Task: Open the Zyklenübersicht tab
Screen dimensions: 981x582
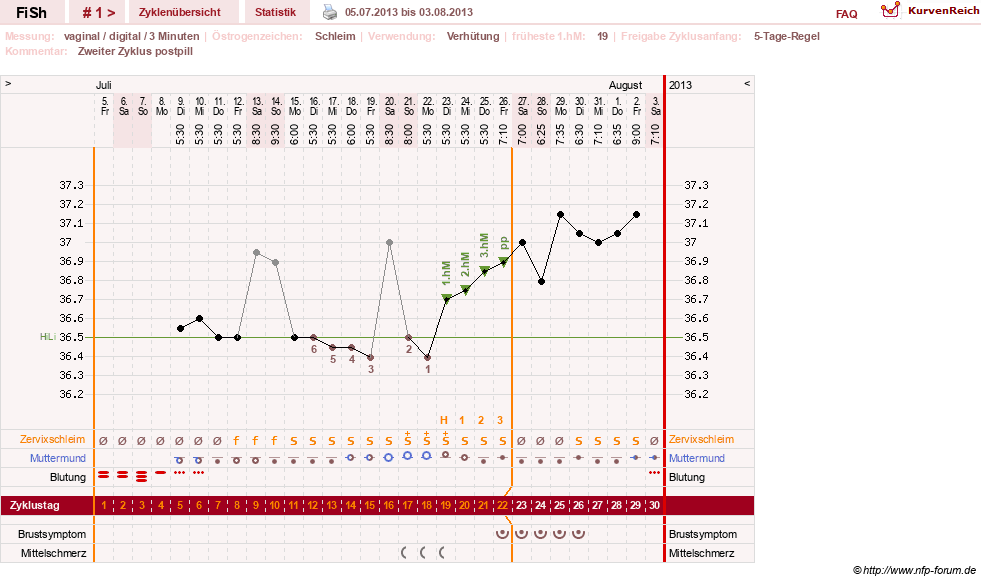Action: (x=180, y=12)
